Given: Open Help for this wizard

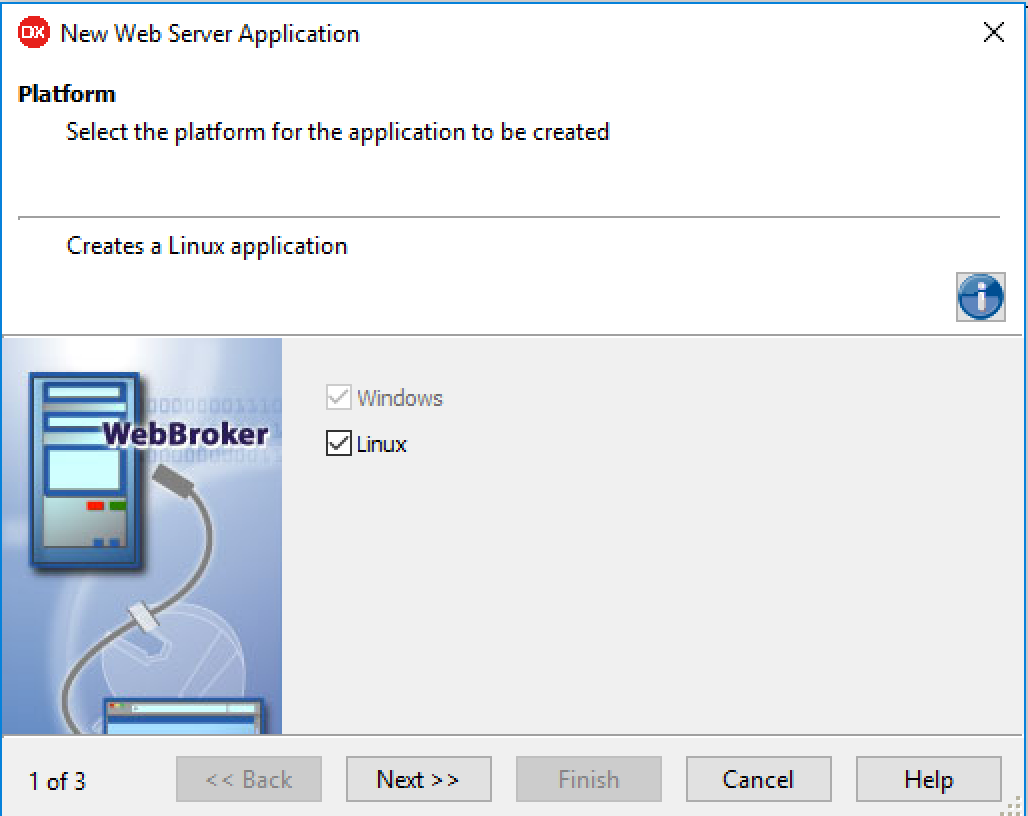Looking at the screenshot, I should pos(928,779).
